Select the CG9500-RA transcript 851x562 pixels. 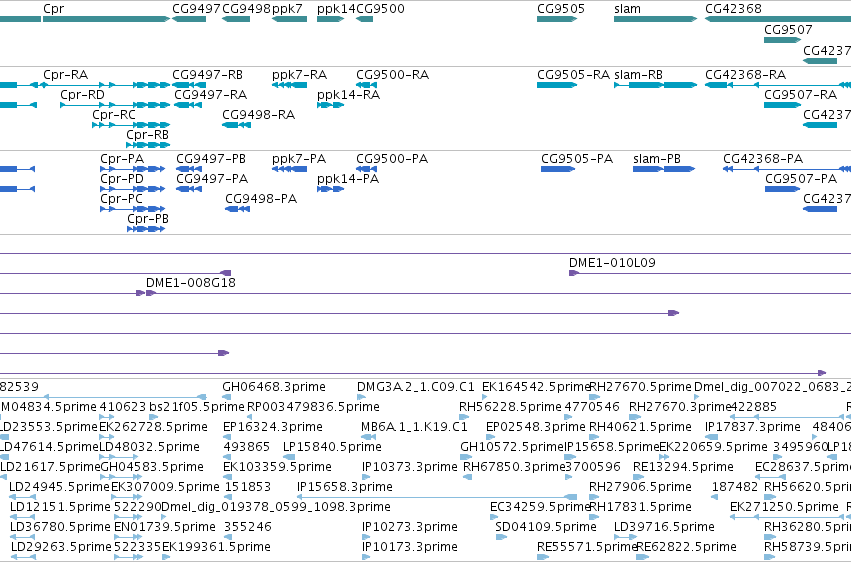[366, 85]
